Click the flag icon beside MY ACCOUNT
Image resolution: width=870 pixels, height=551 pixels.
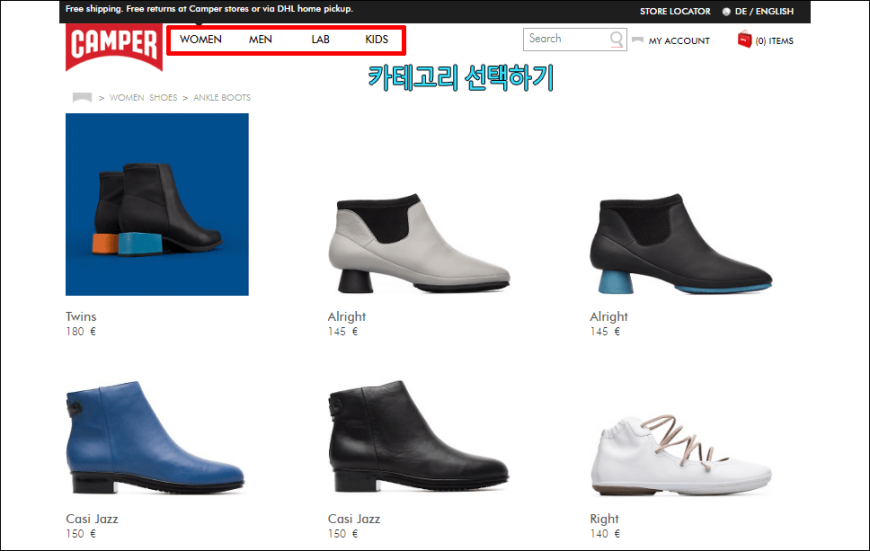pos(638,40)
